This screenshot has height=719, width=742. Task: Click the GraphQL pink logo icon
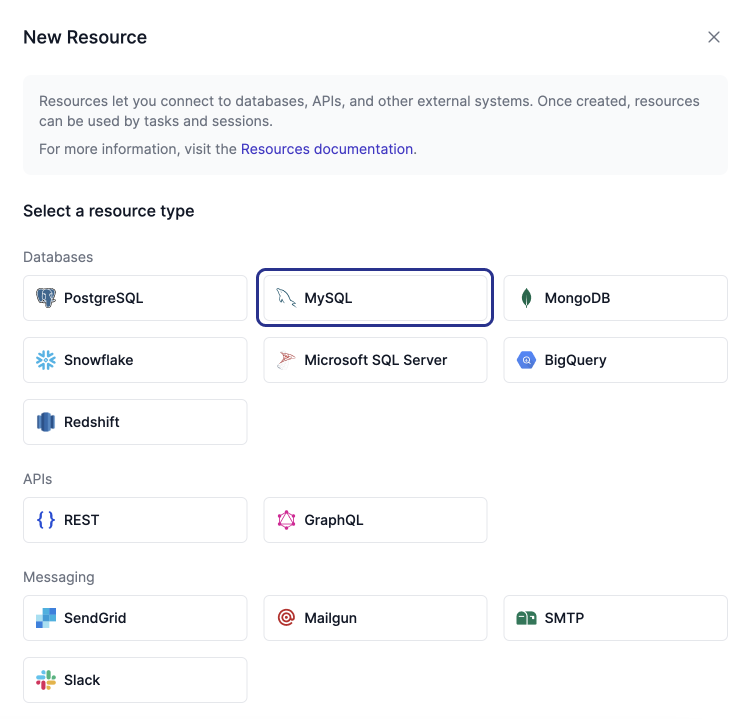pyautogui.click(x=286, y=520)
